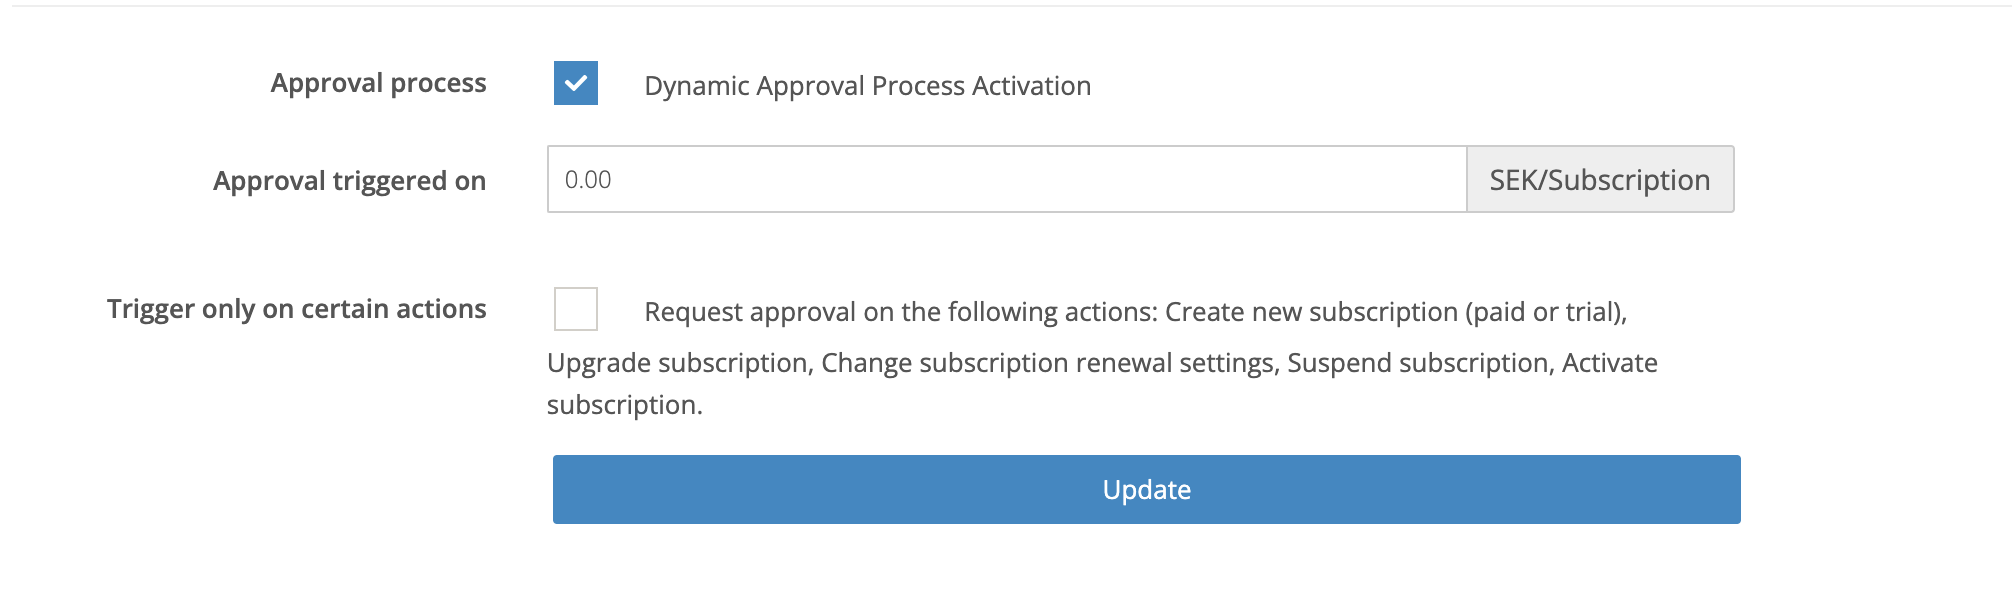Viewport: 2012px width, 600px height.
Task: Click the Trigger only on certain actions label
Action: (x=297, y=308)
